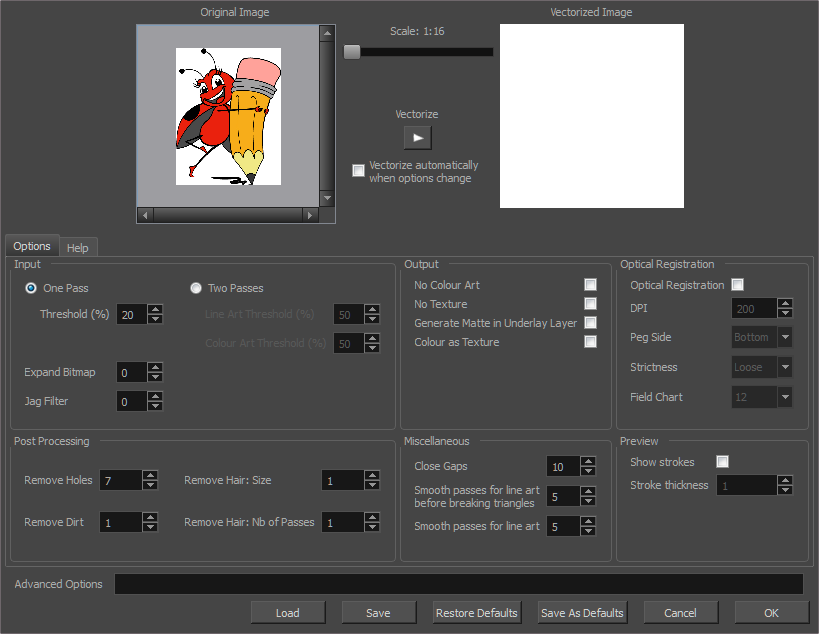The width and height of the screenshot is (829, 644).
Task: Click the Restore Defaults button
Action: [477, 613]
